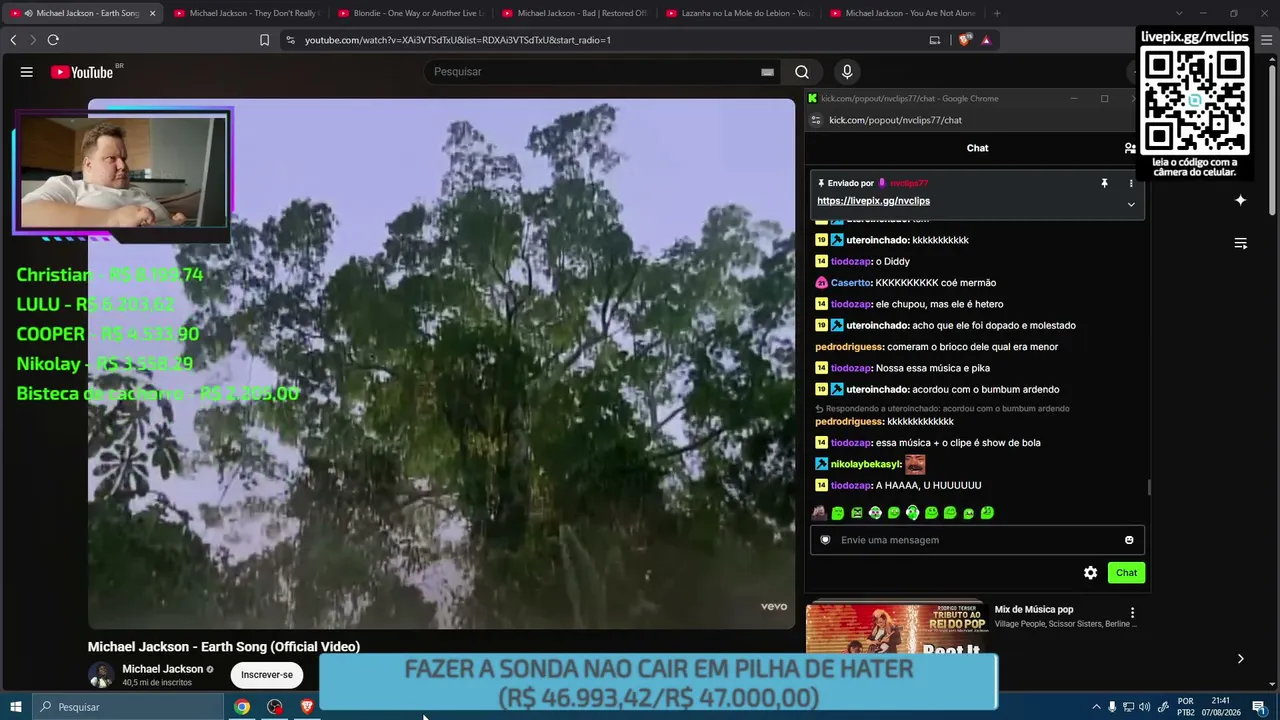The height and width of the screenshot is (720, 1280).
Task: Click the Mix de Música pop title
Action: (1034, 610)
